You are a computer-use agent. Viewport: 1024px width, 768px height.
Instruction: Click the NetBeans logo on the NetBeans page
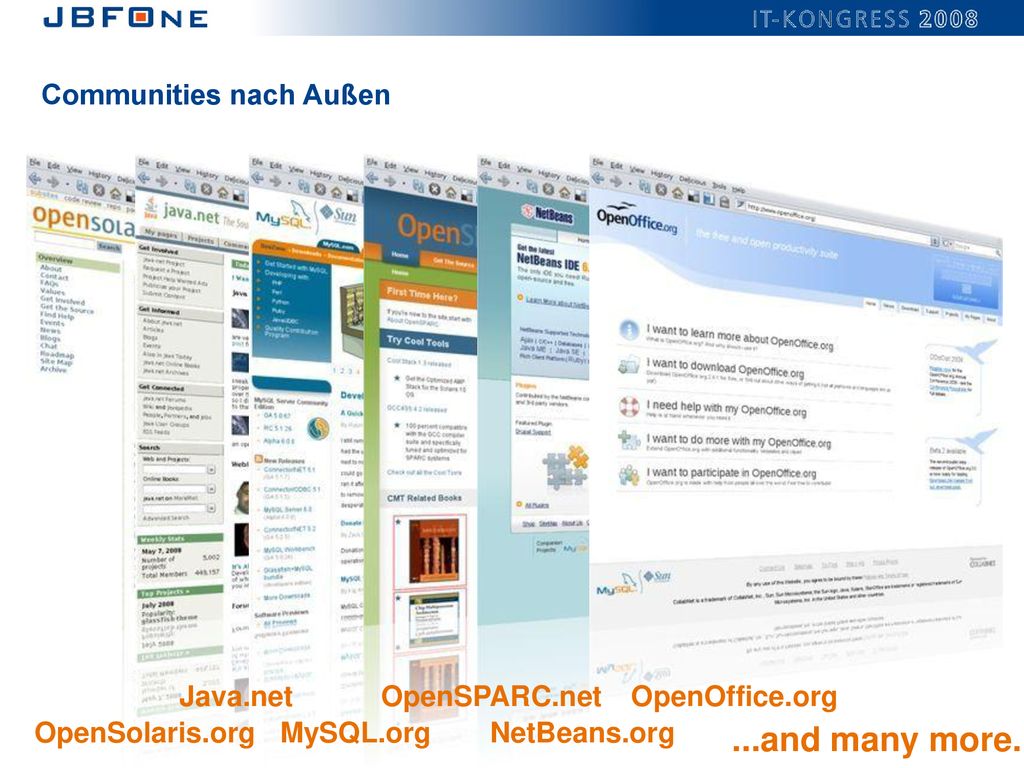[547, 214]
